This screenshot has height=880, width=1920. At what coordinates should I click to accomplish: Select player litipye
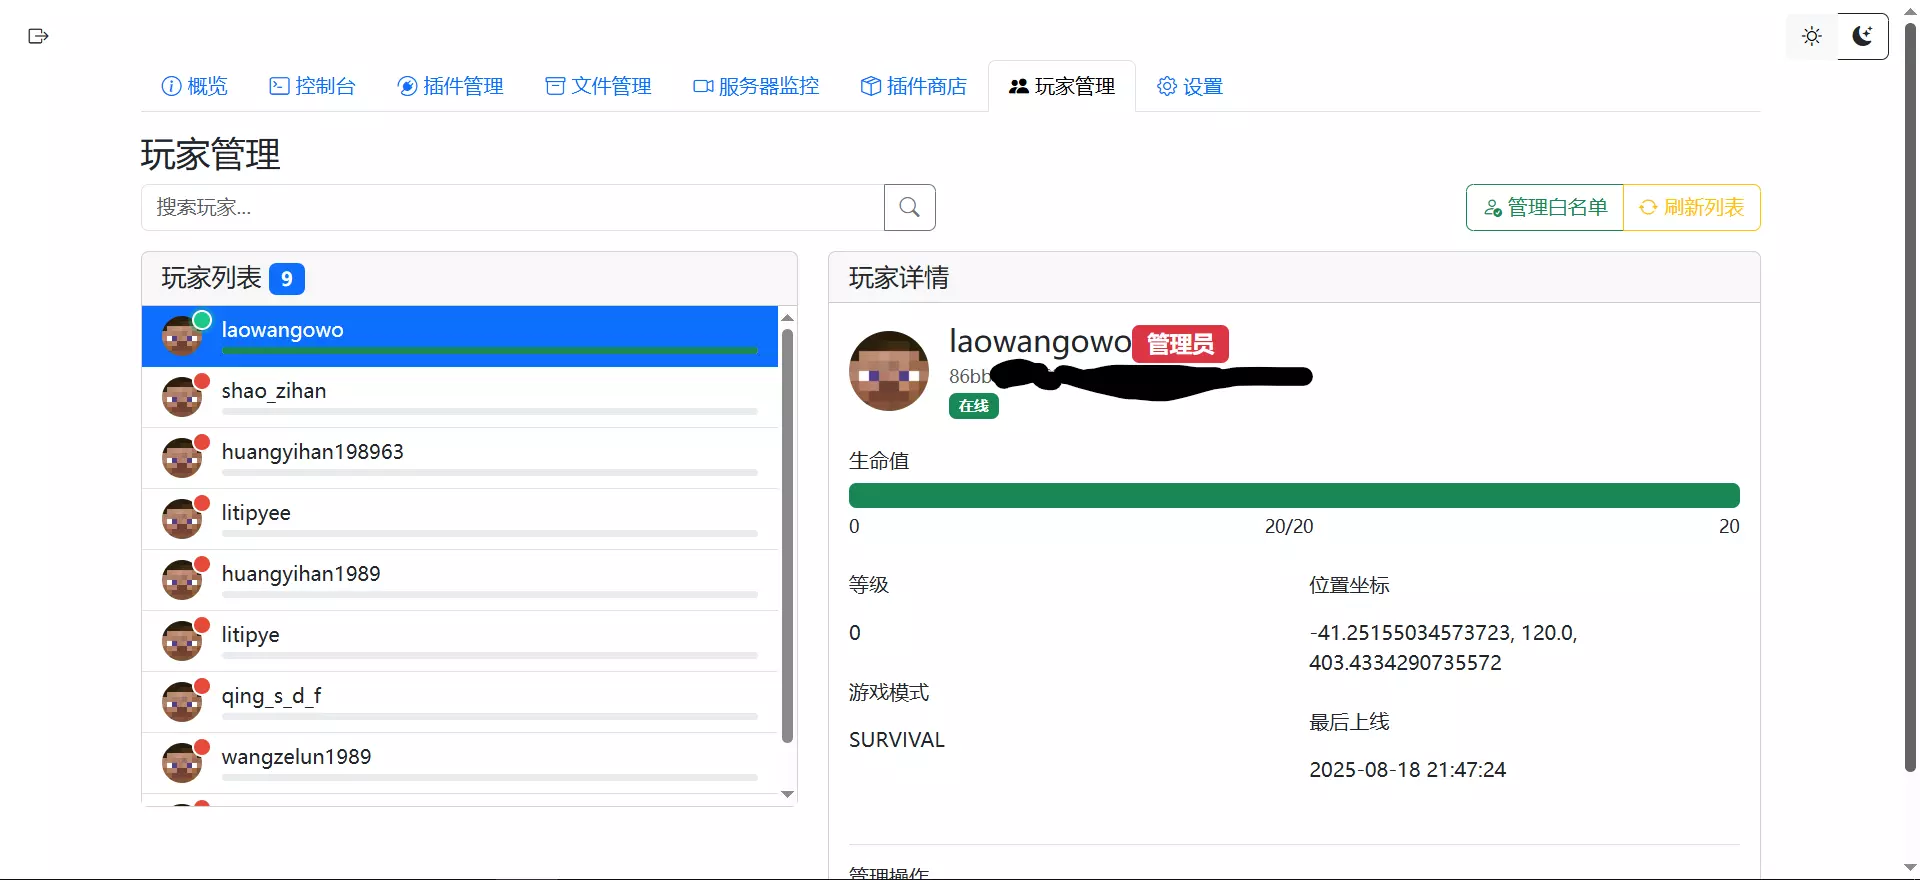point(460,641)
